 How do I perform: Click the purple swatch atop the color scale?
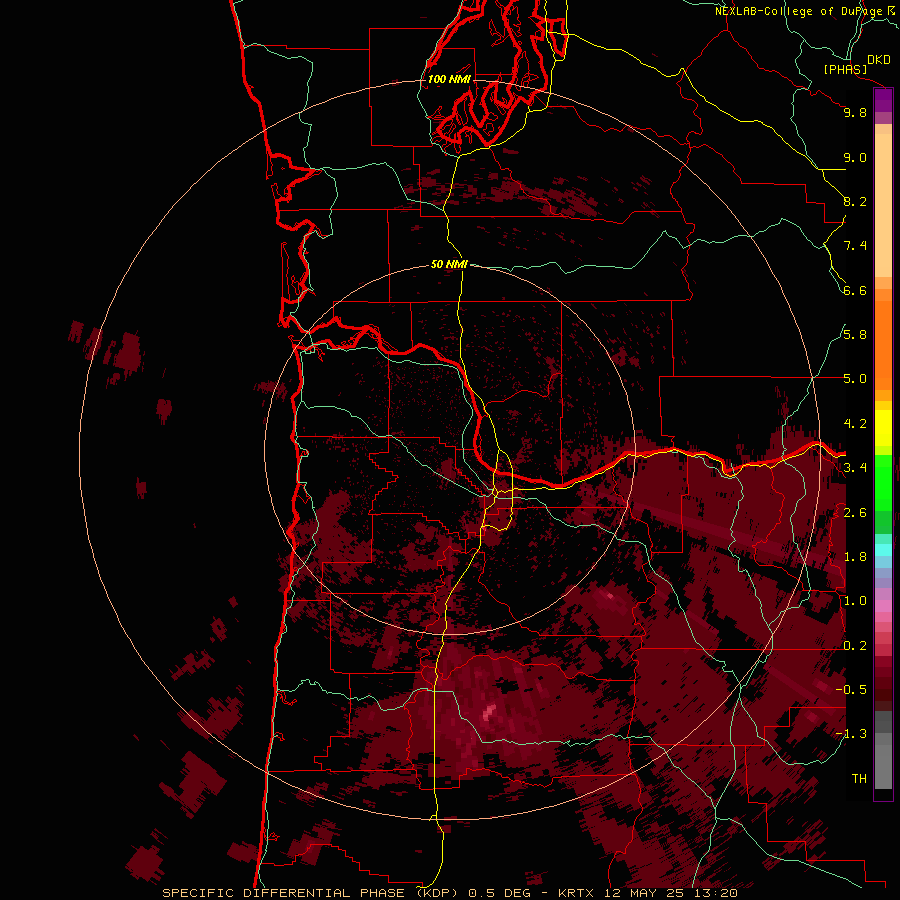pos(883,100)
